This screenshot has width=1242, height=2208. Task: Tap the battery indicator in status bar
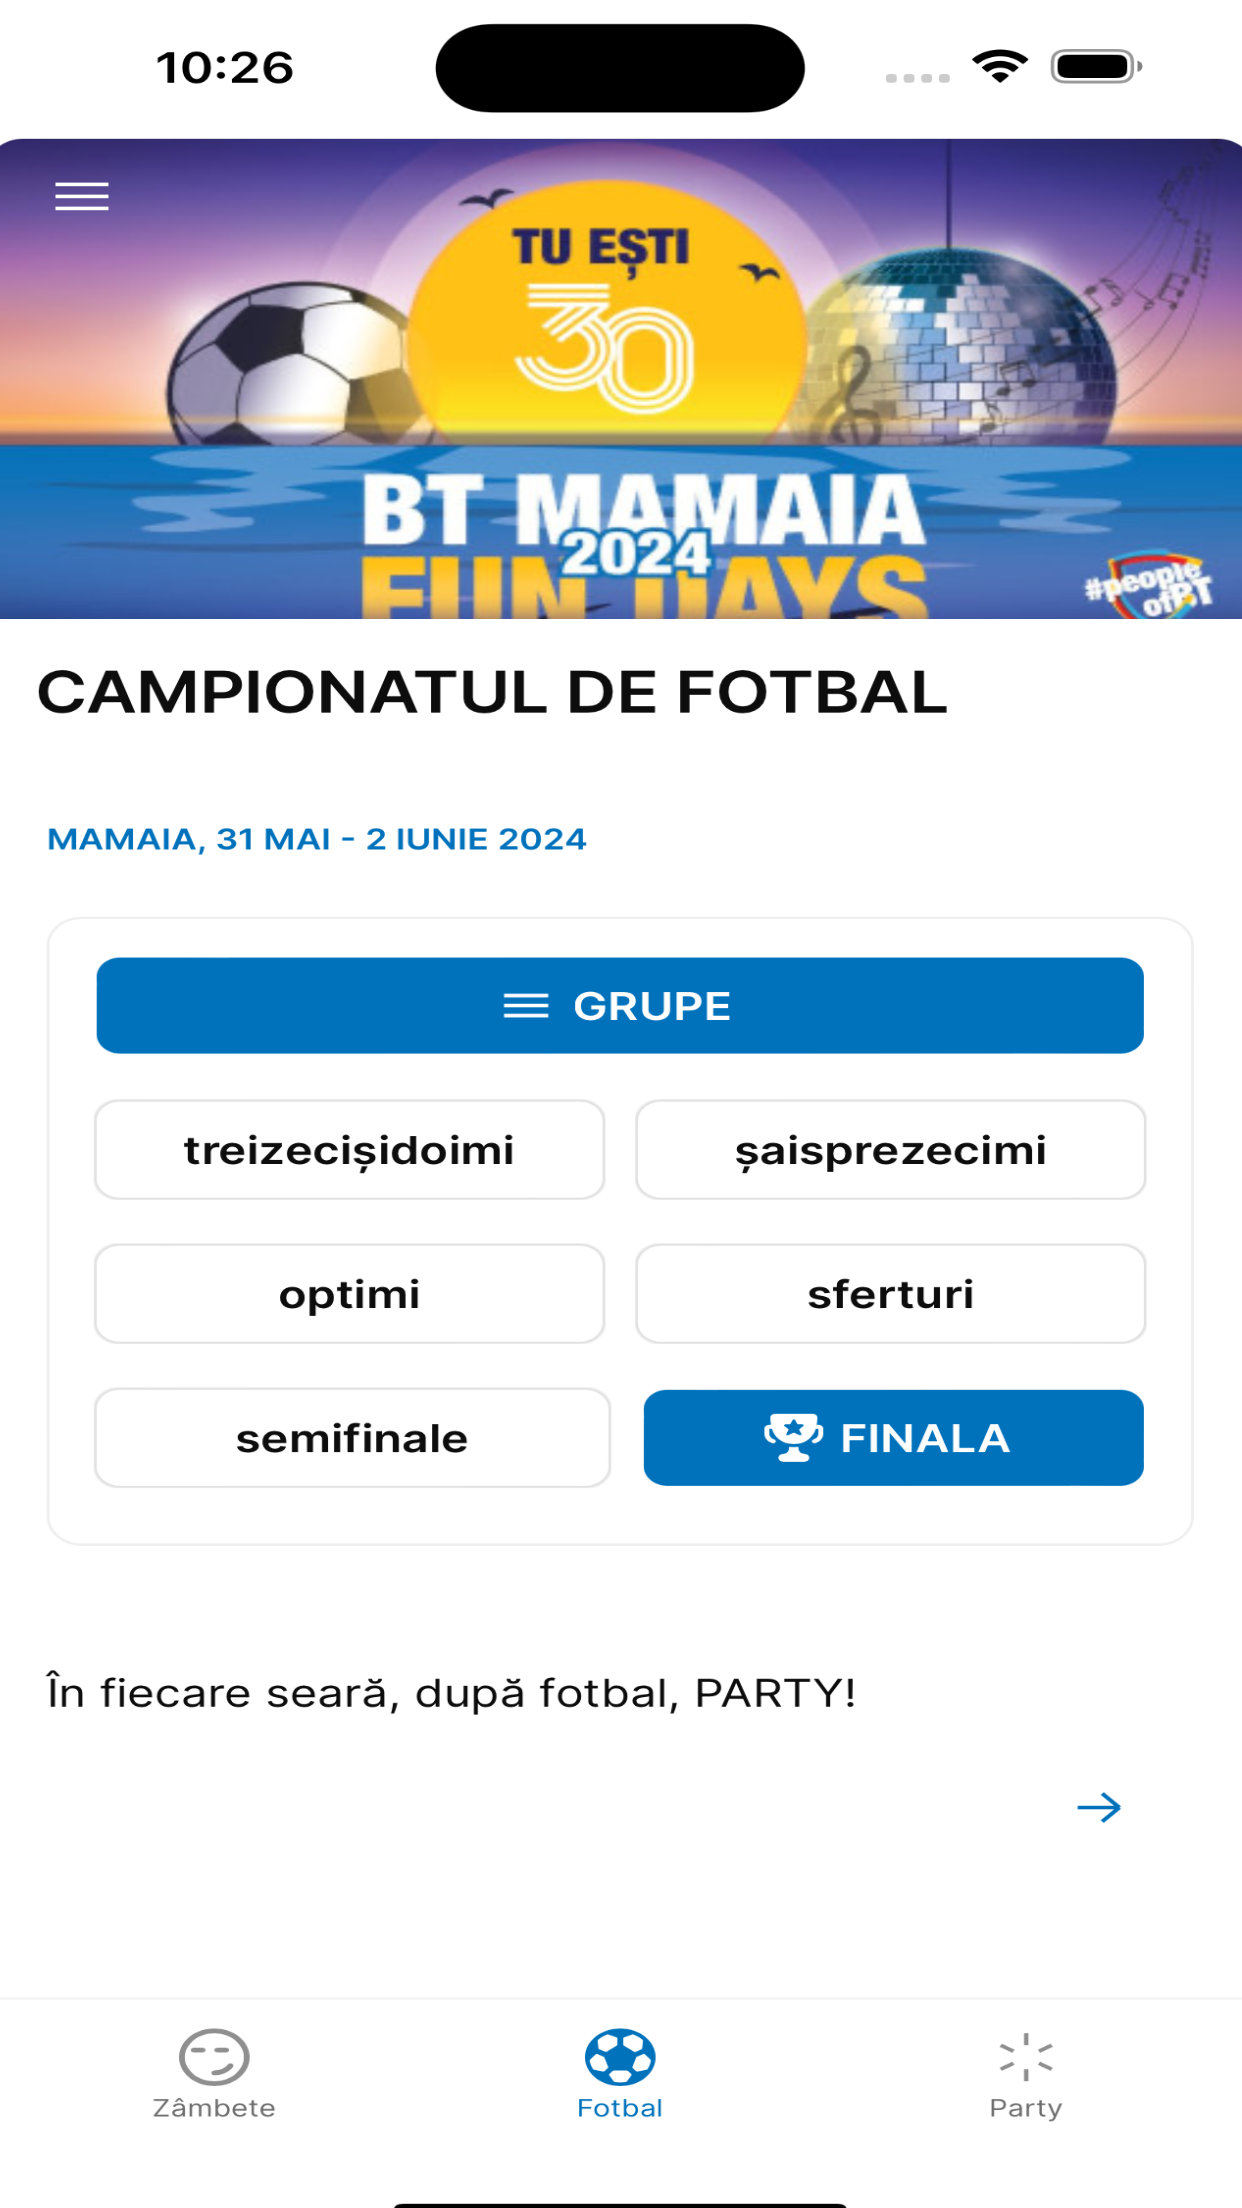coord(1096,67)
